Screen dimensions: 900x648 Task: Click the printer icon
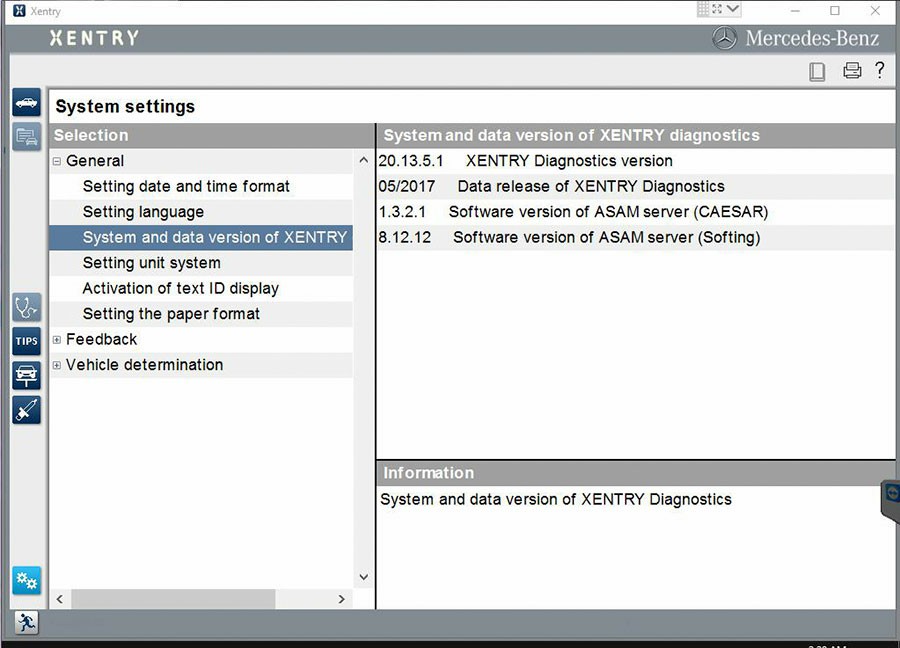coord(852,71)
